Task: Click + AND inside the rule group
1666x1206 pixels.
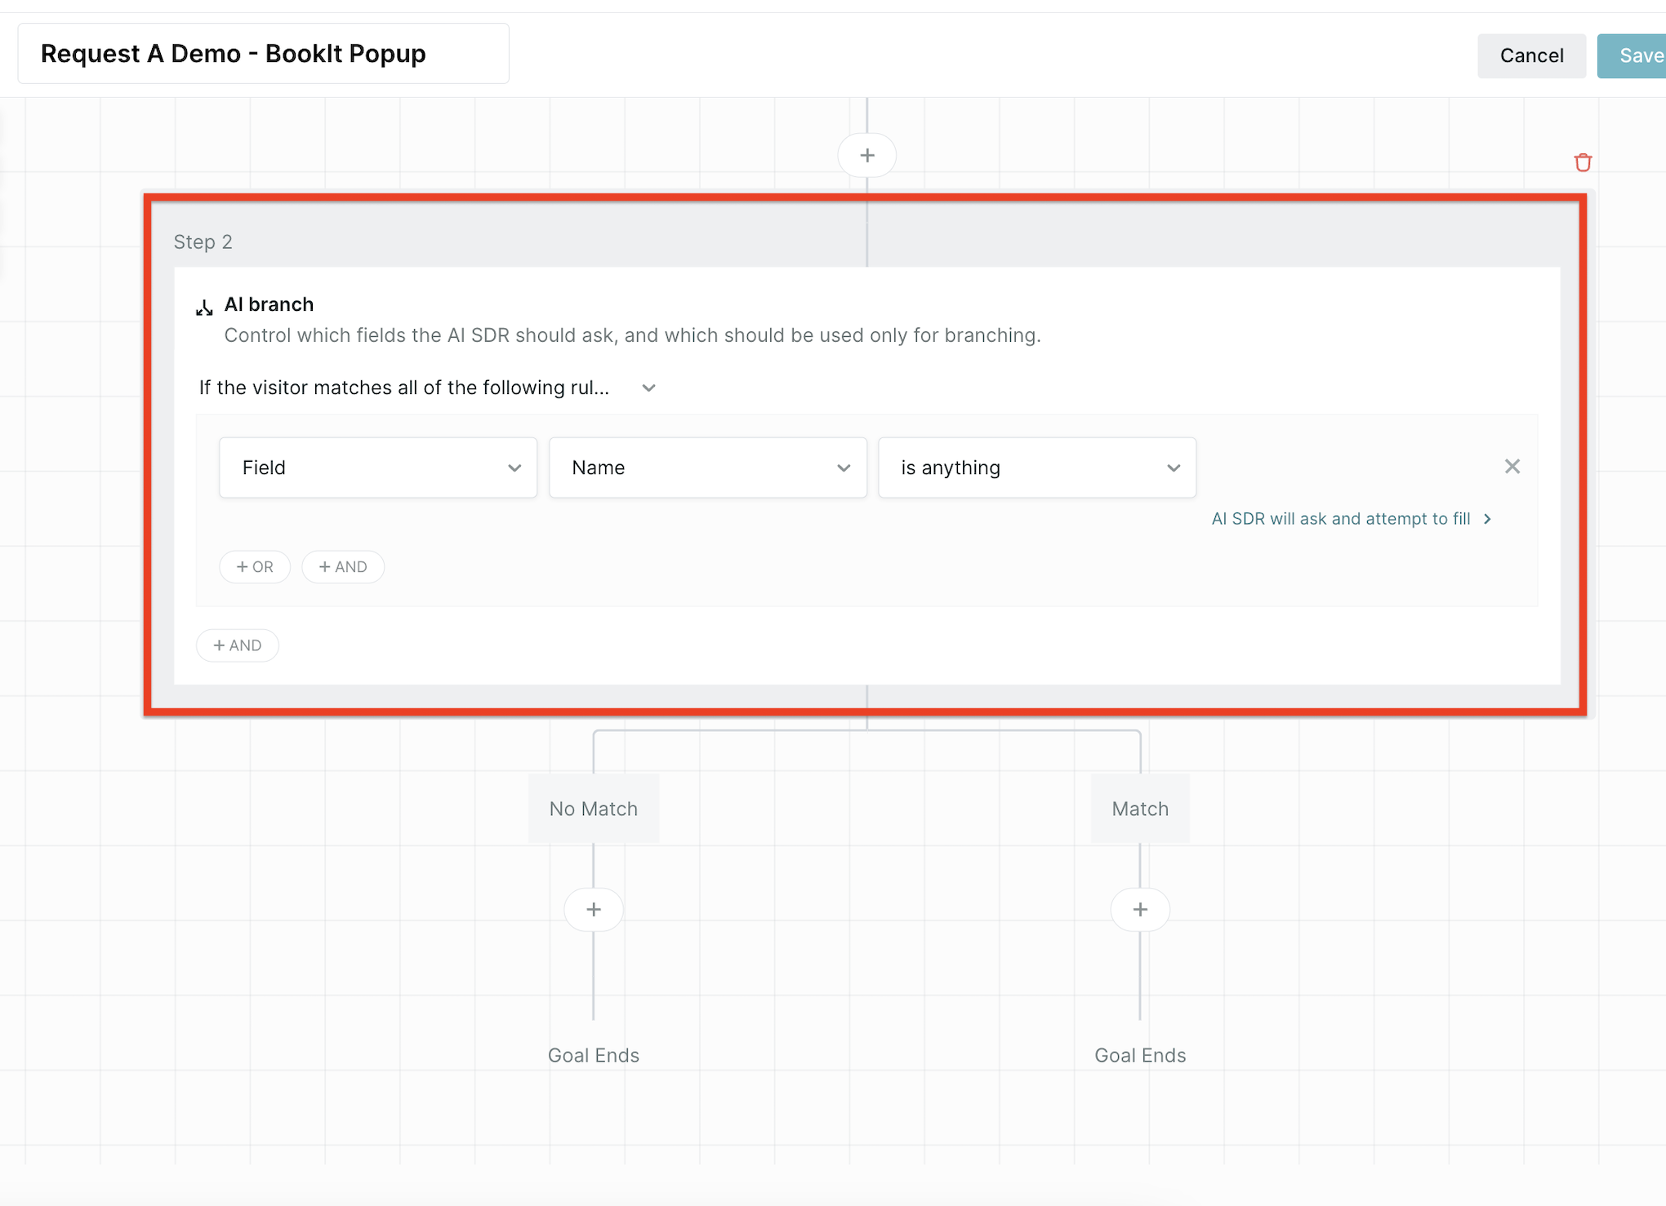Action: (343, 567)
